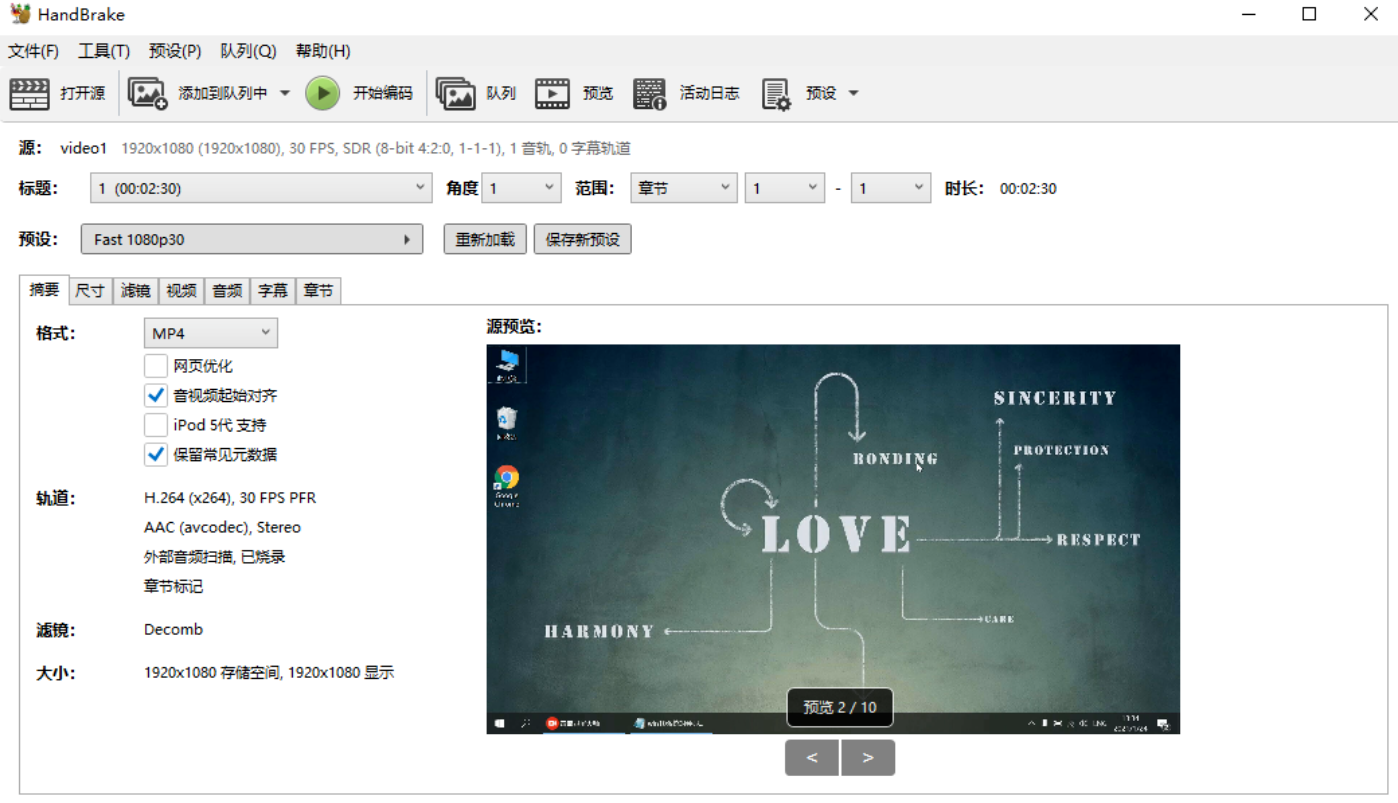Click the 保存新预设 button
Viewport: 1398px width, 803px height.
[x=582, y=240]
